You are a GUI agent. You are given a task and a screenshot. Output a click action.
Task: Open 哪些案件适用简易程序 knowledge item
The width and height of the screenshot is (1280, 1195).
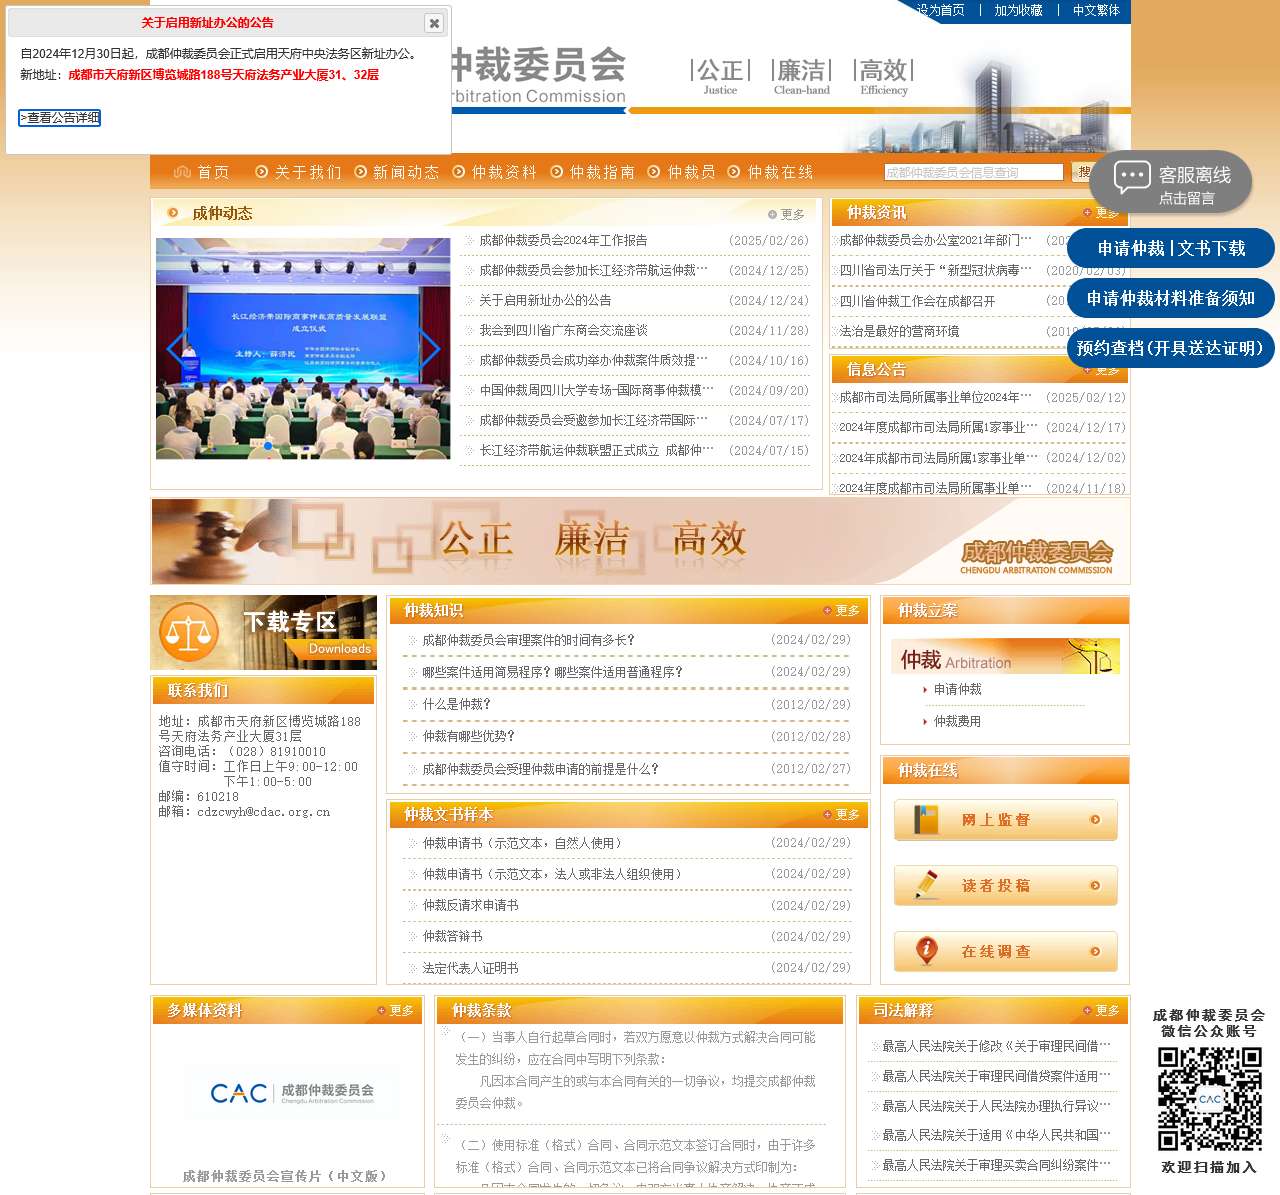[x=552, y=672]
